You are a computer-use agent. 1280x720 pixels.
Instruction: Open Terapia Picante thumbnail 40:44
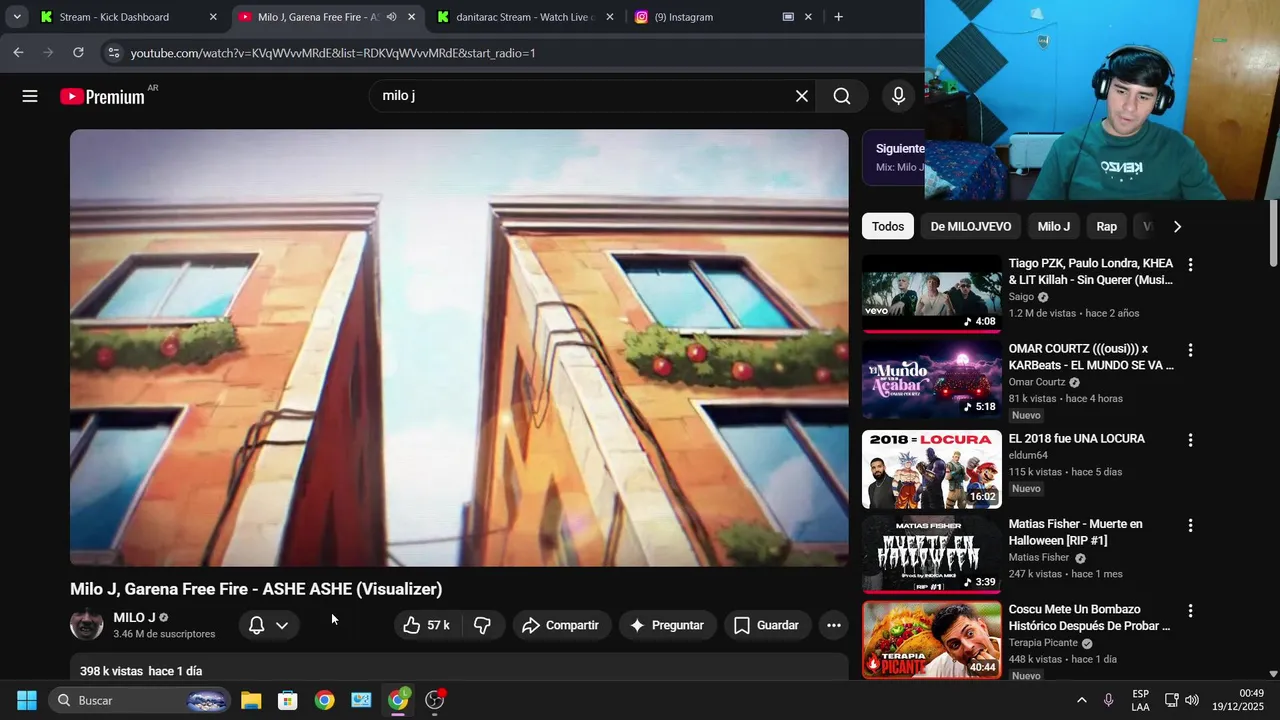pos(931,639)
